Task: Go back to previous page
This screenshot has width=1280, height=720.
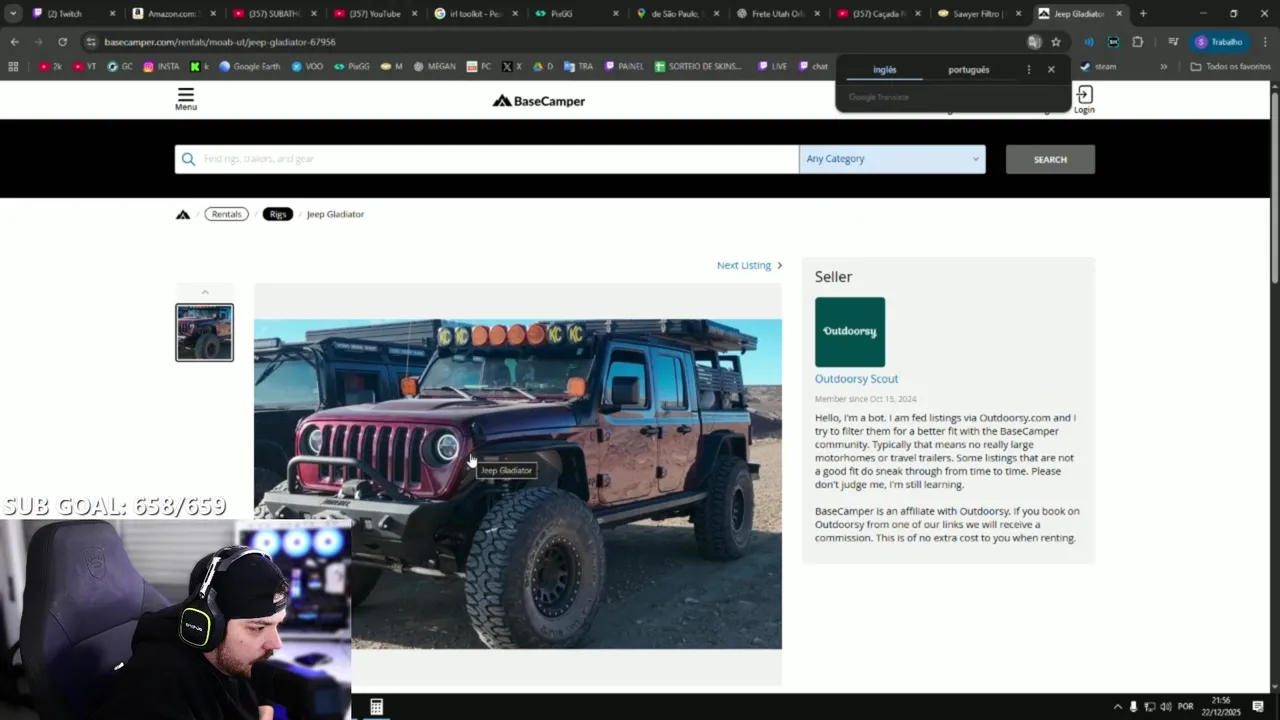Action: (x=14, y=42)
